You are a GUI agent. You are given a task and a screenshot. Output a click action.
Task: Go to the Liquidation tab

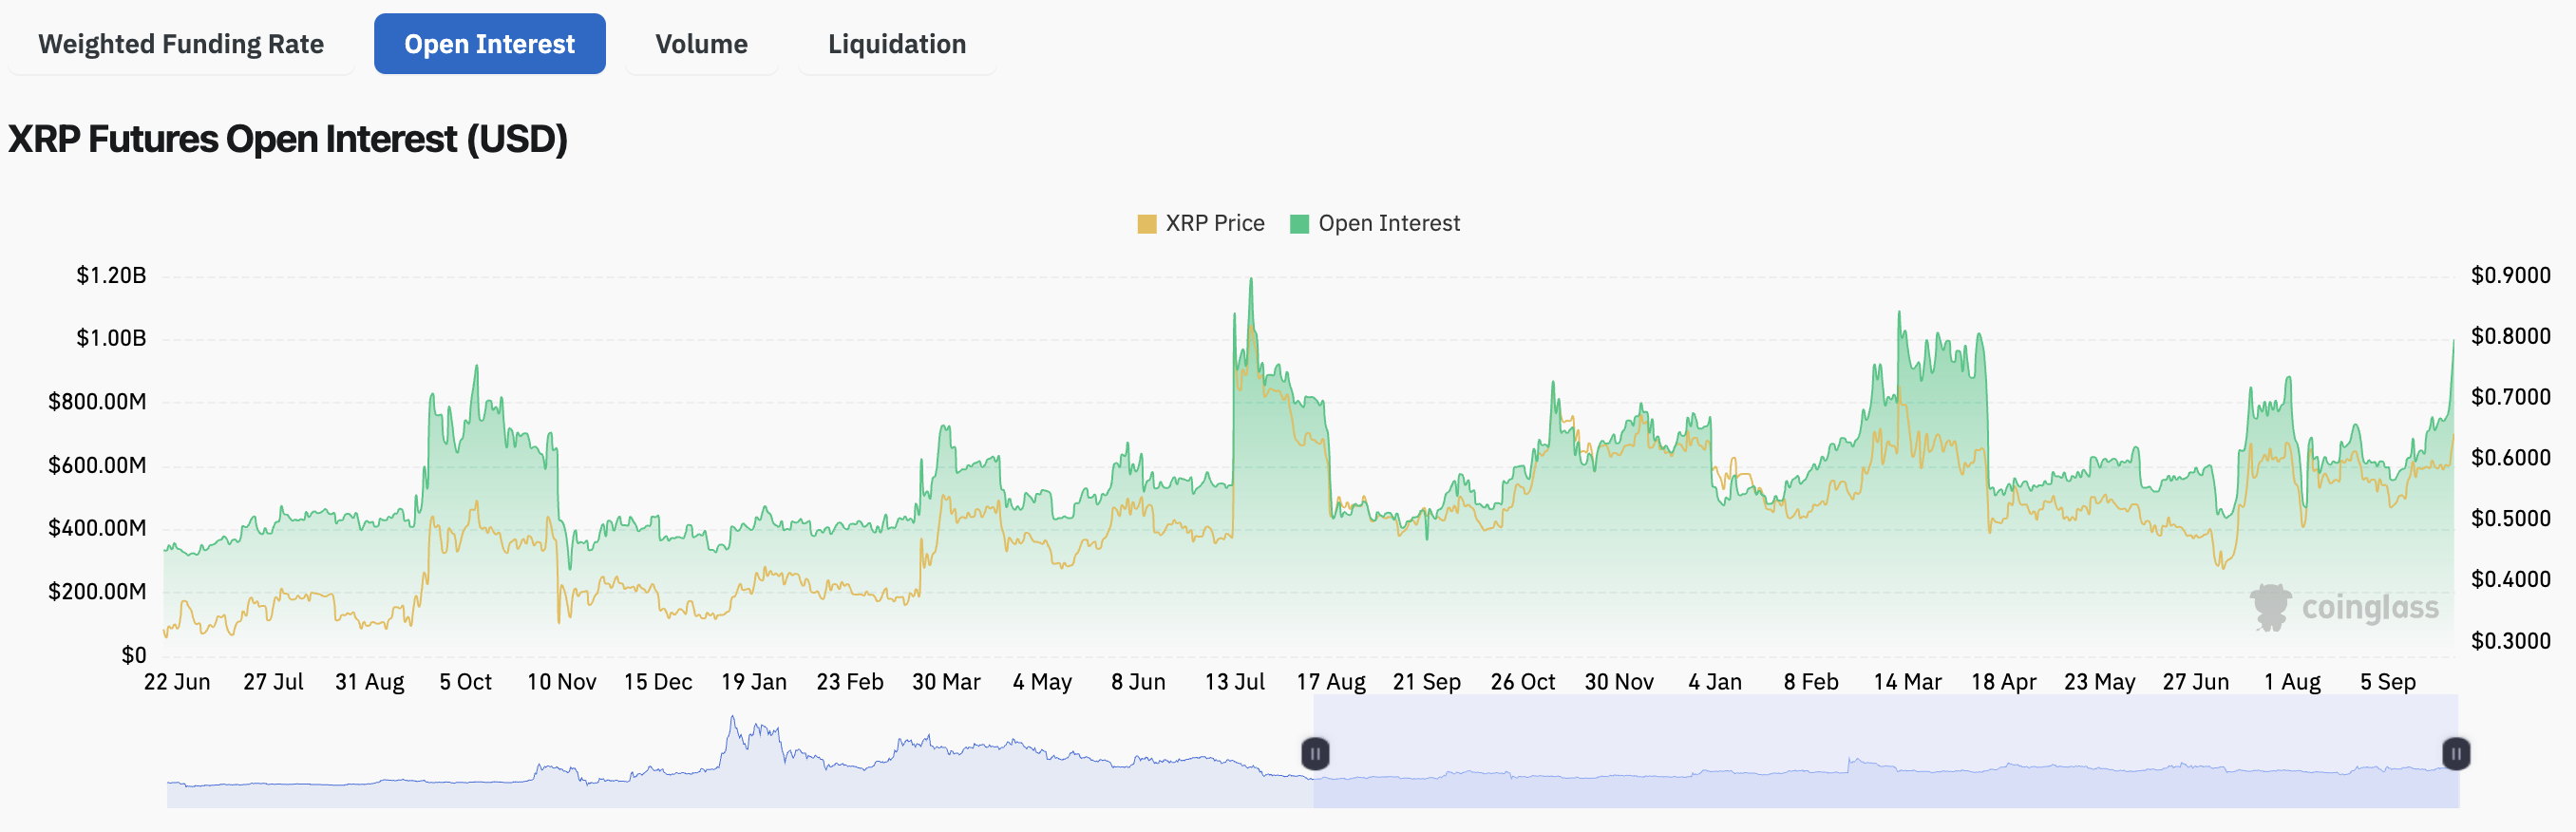[896, 44]
